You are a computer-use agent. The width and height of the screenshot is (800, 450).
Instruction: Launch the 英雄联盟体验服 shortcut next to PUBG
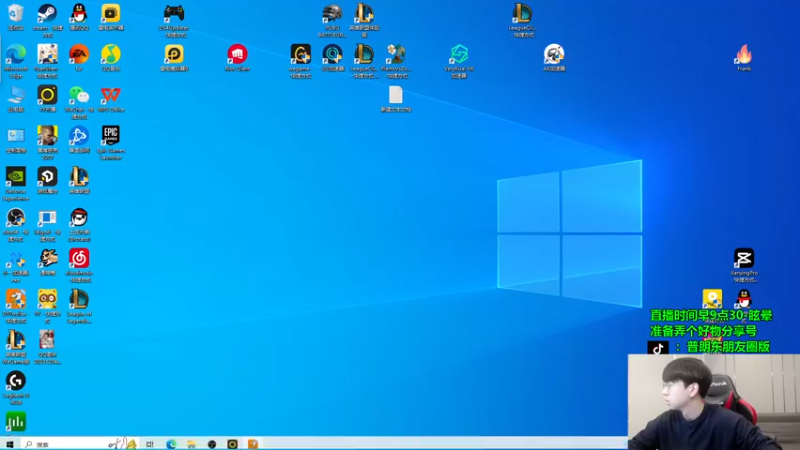tap(364, 13)
